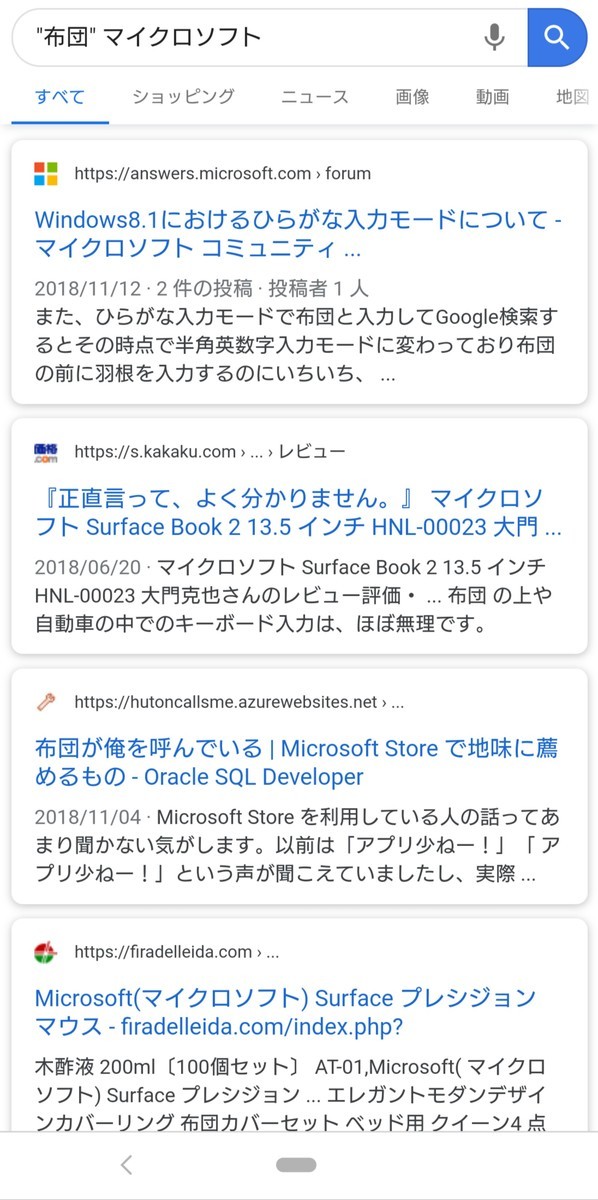Image resolution: width=598 pixels, height=1200 pixels.
Task: Tap the answers.microsoft.com breadcrumb URL
Action: pyautogui.click(x=222, y=173)
